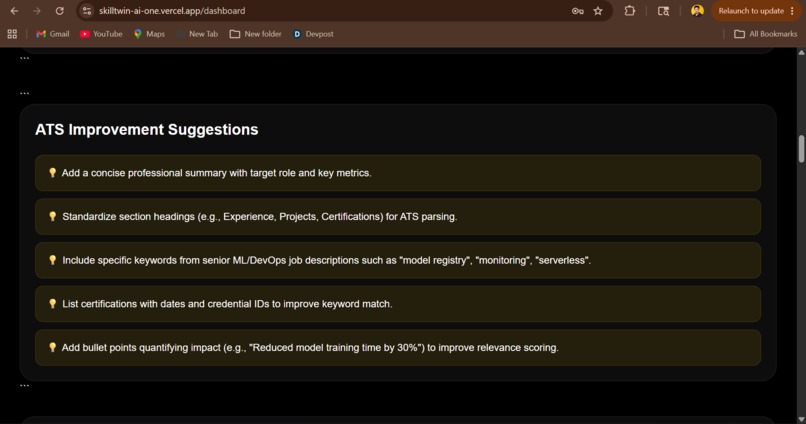Image resolution: width=806 pixels, height=424 pixels.
Task: Open the Chrome three-dot menu
Action: [792, 11]
